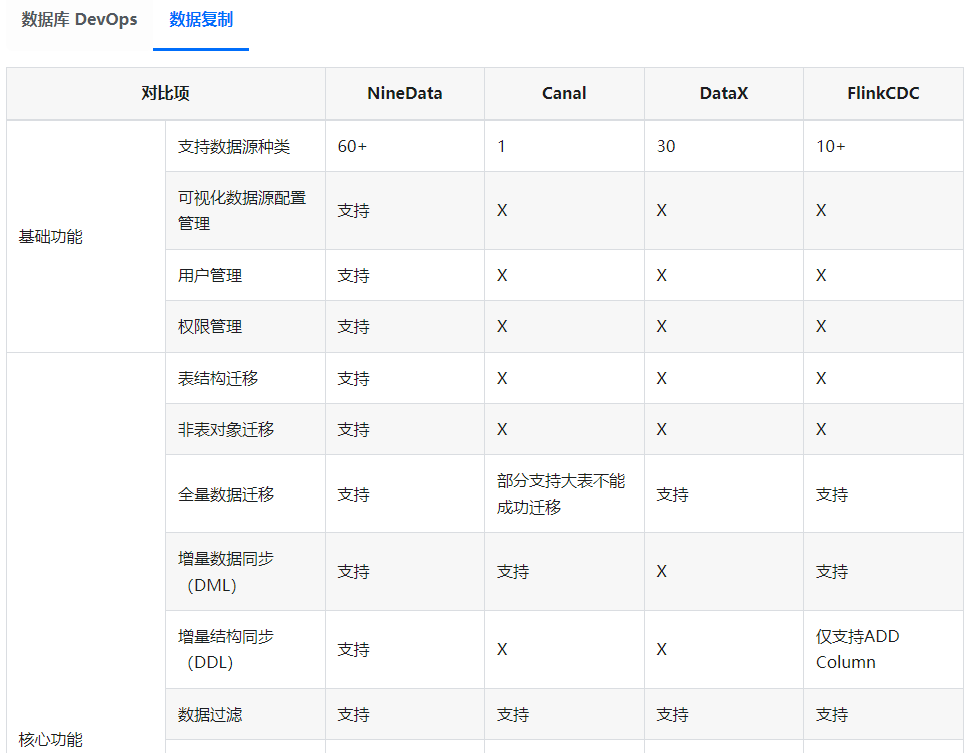The width and height of the screenshot is (971, 753).
Task: Click the 非表对象迁移 row label
Action: (x=226, y=429)
